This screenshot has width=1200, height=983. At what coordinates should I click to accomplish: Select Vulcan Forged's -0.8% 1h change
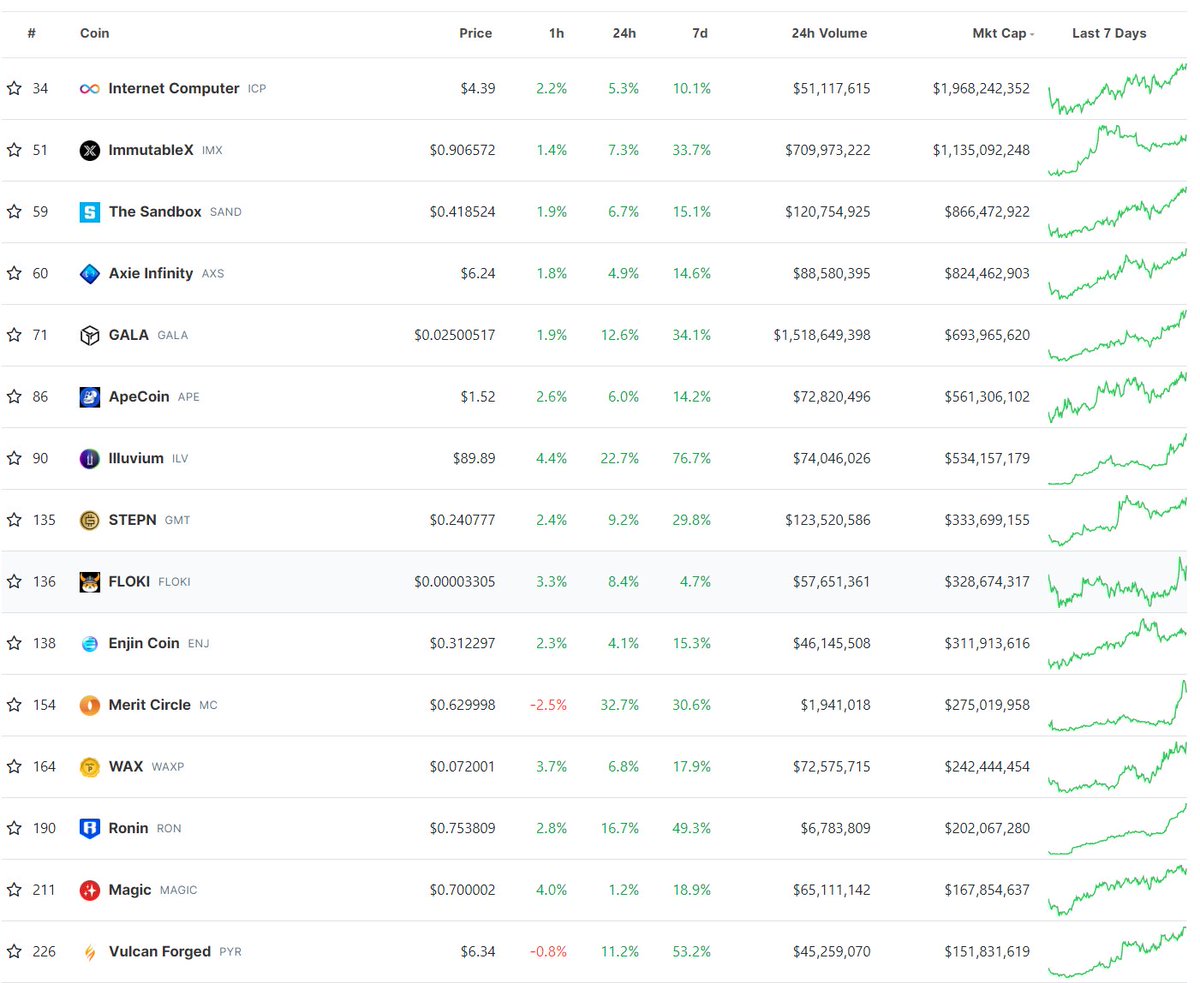coord(548,951)
